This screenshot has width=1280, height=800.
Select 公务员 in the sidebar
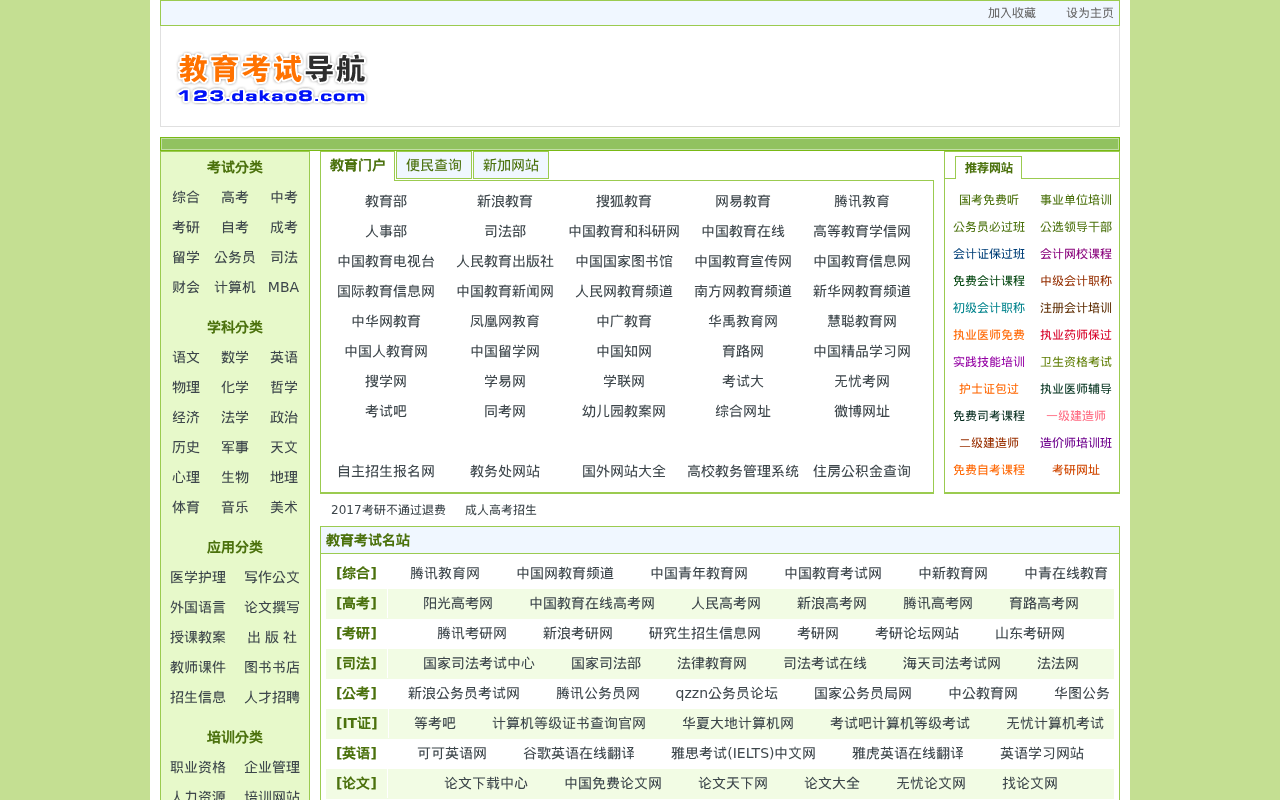click(x=235, y=258)
